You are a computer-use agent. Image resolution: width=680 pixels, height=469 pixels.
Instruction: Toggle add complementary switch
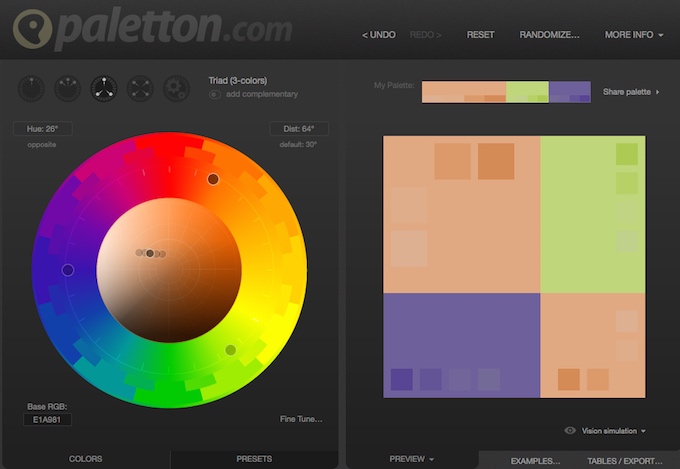[215, 94]
